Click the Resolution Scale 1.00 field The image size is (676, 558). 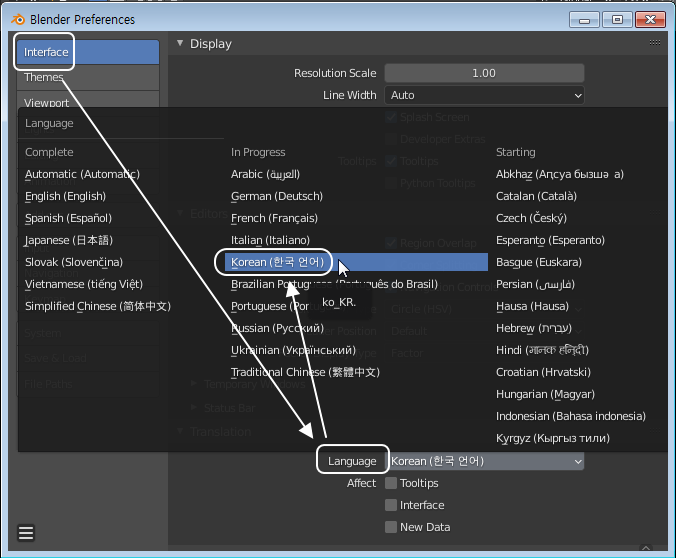484,73
